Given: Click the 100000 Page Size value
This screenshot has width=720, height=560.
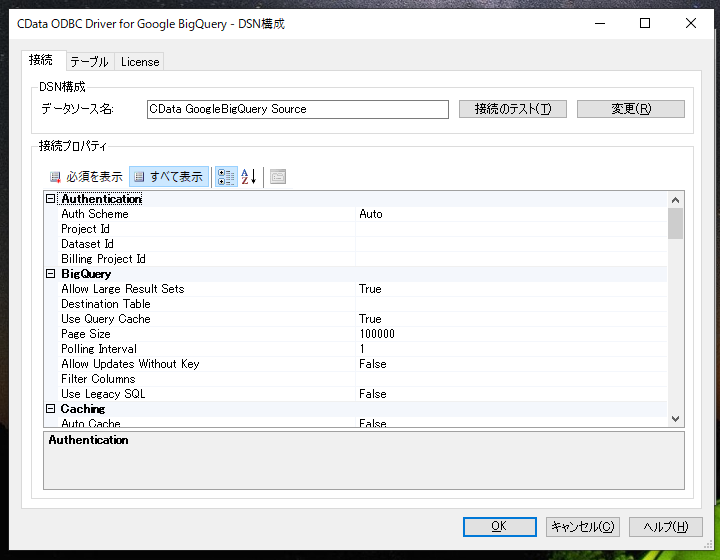Looking at the screenshot, I should tap(377, 334).
